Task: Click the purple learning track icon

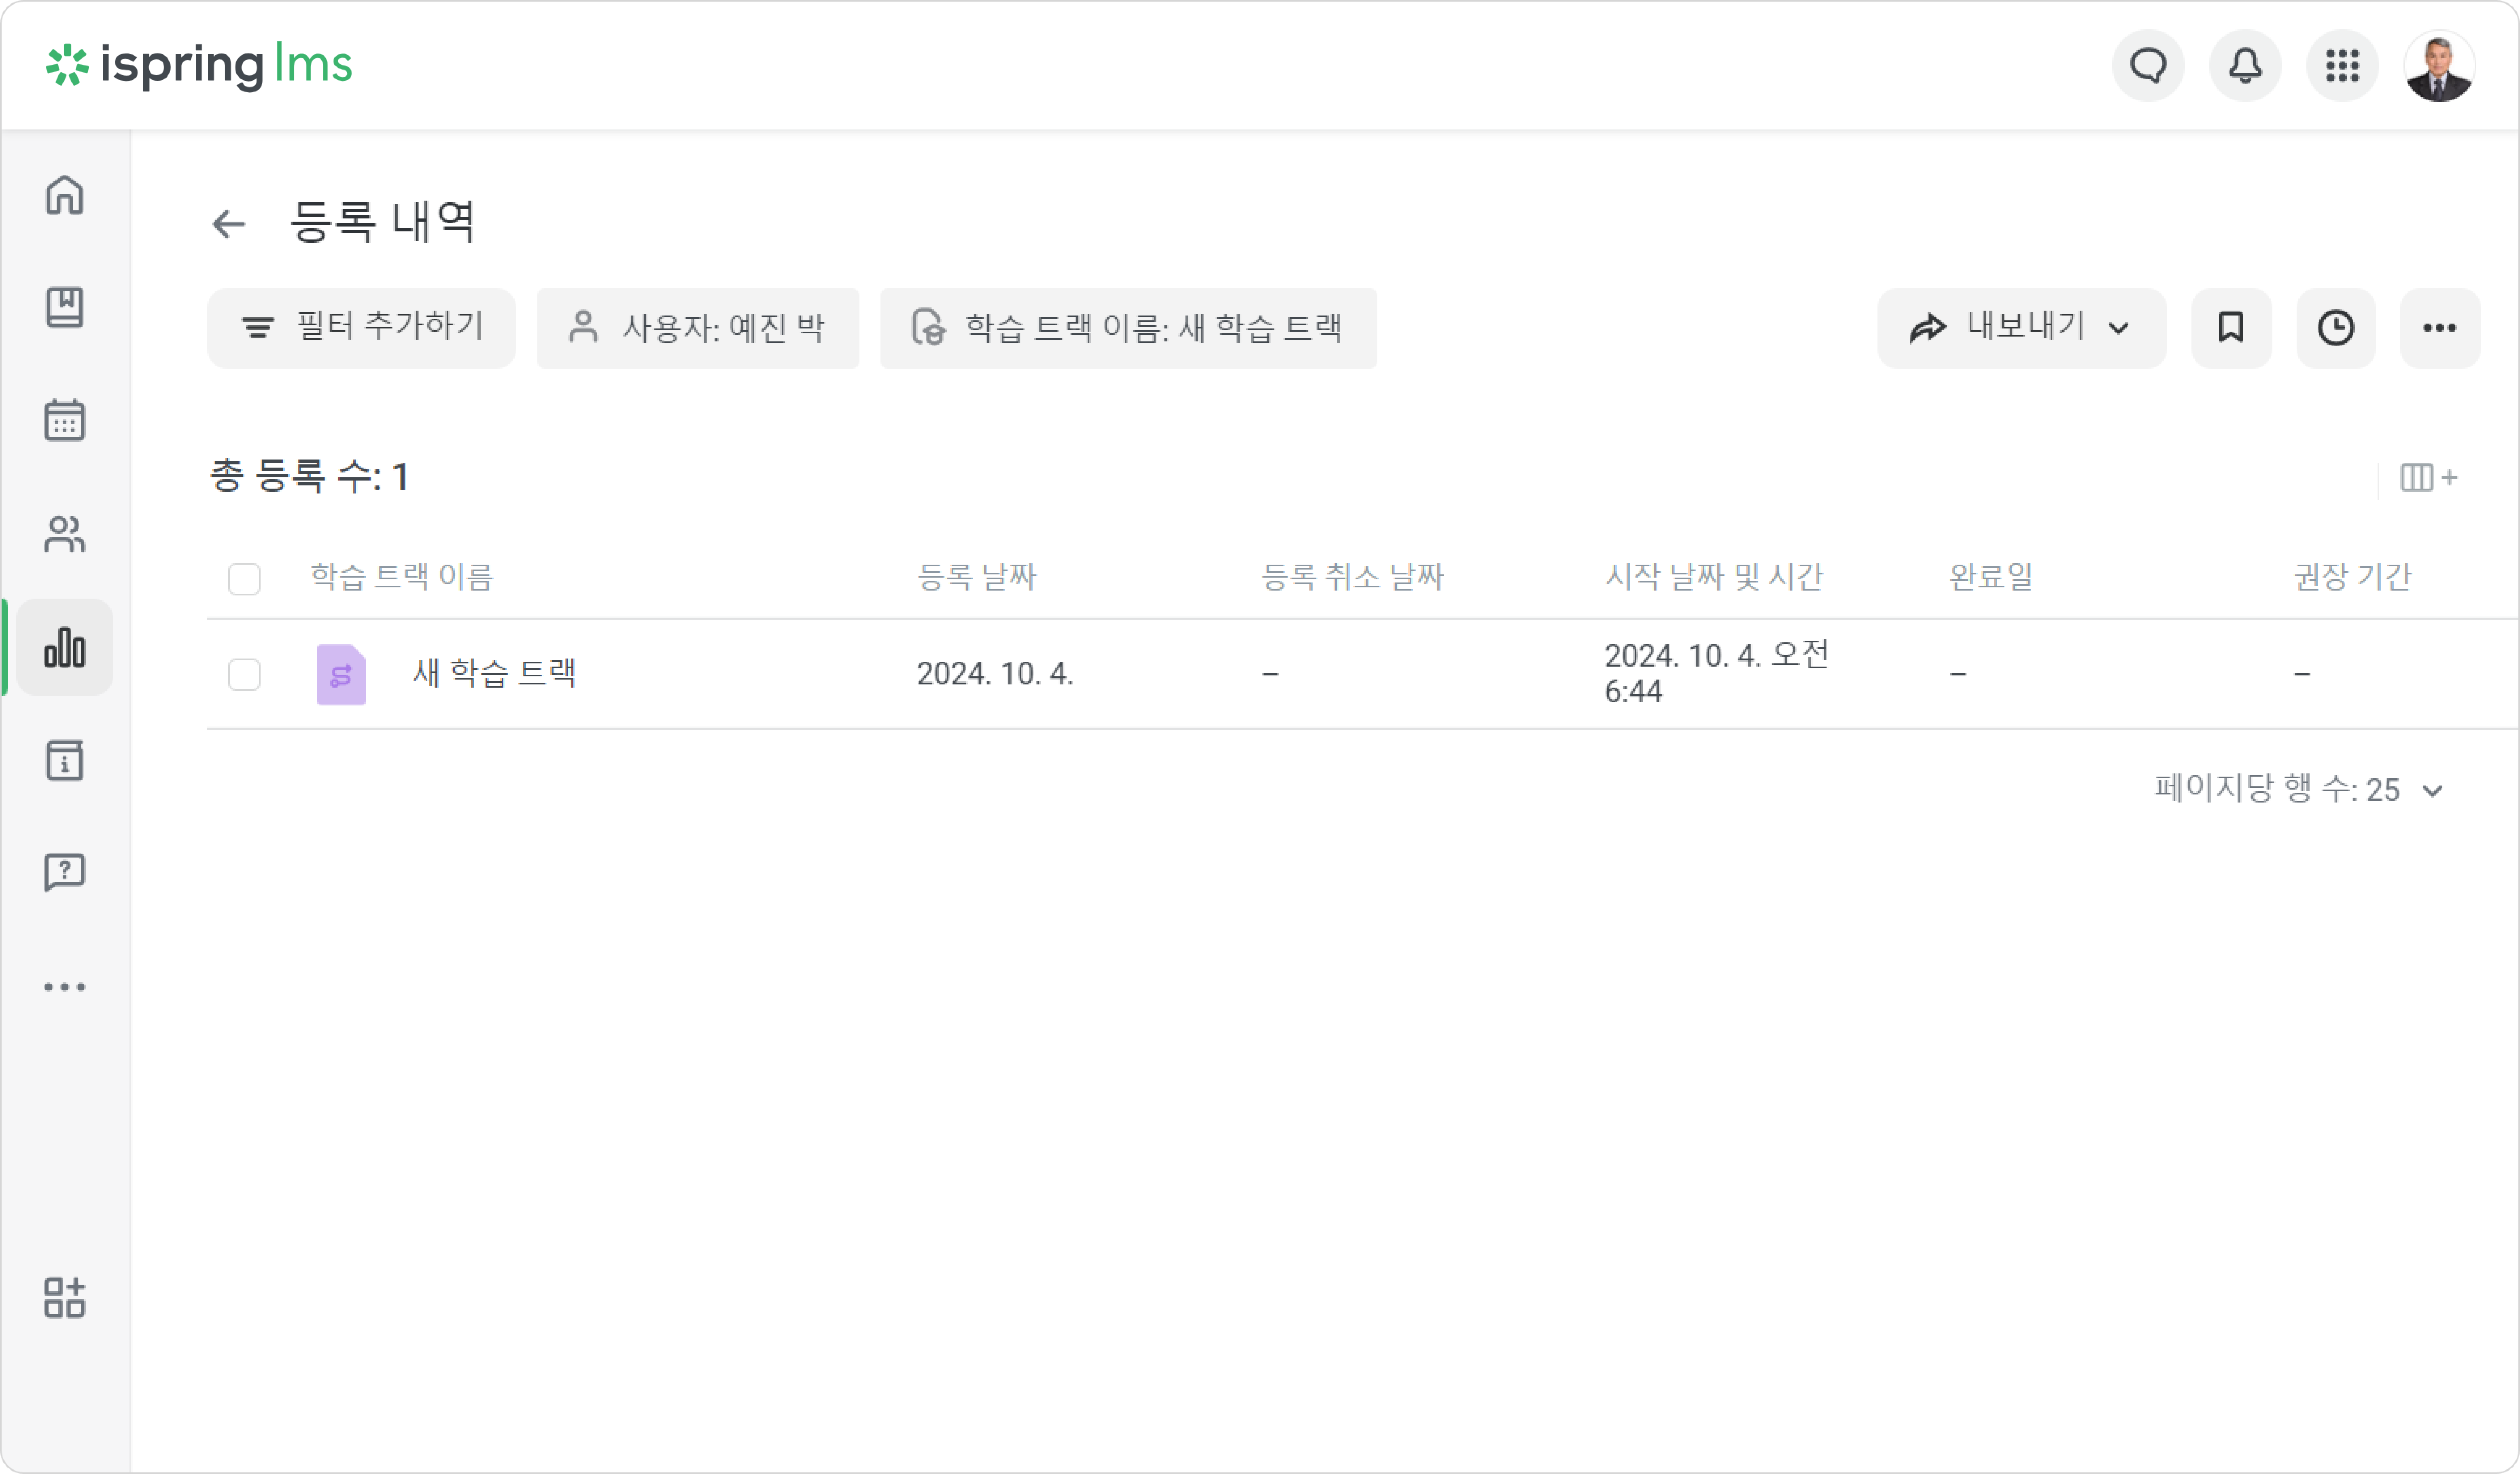Action: (x=341, y=675)
